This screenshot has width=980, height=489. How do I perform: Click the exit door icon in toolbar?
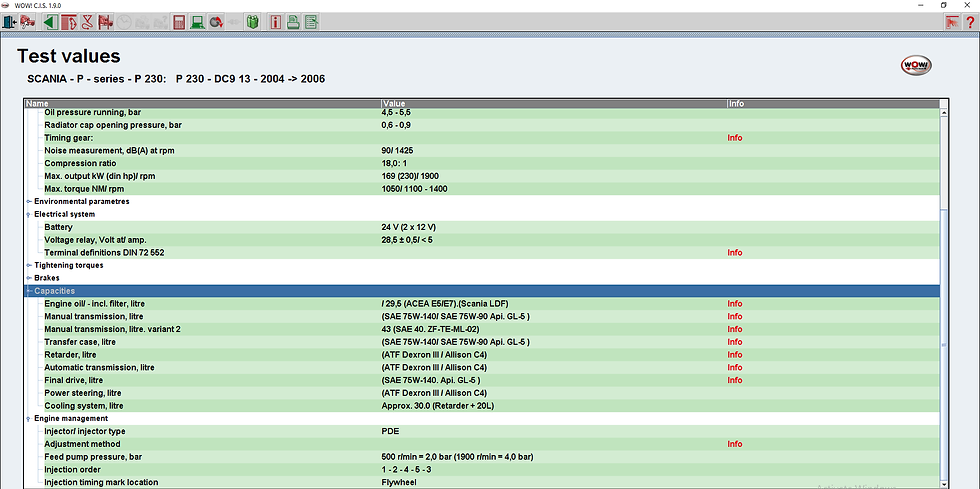[9, 22]
